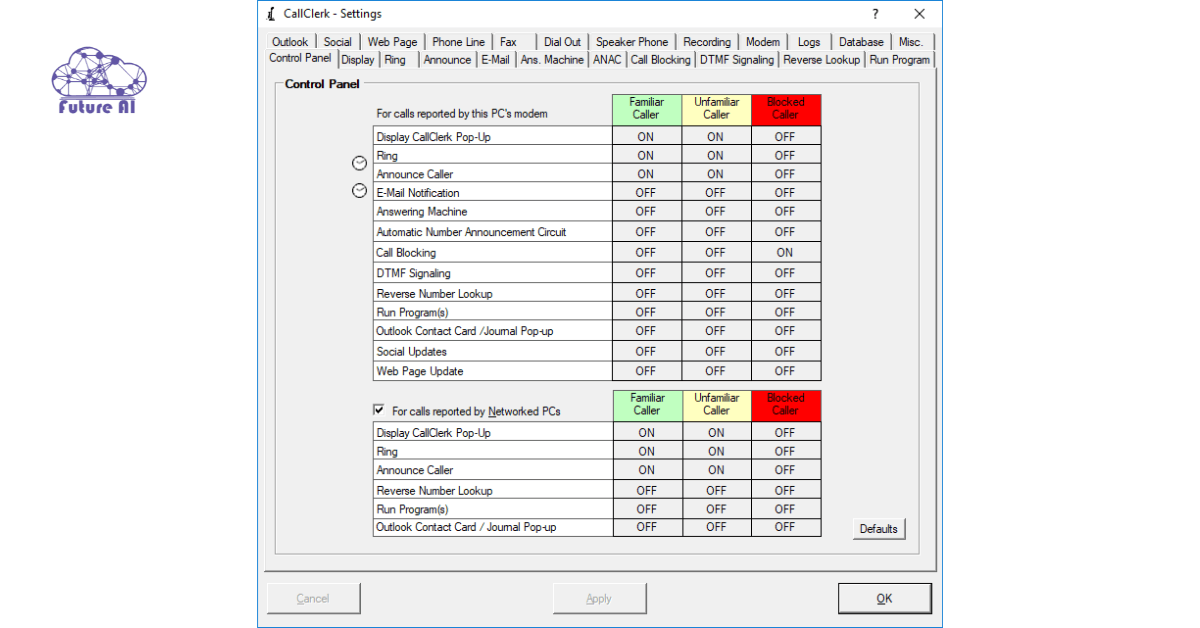Toggle modem Run Program(s) for Unfamiliar Caller
Viewport: 1200px width, 628px height.
pos(716,312)
